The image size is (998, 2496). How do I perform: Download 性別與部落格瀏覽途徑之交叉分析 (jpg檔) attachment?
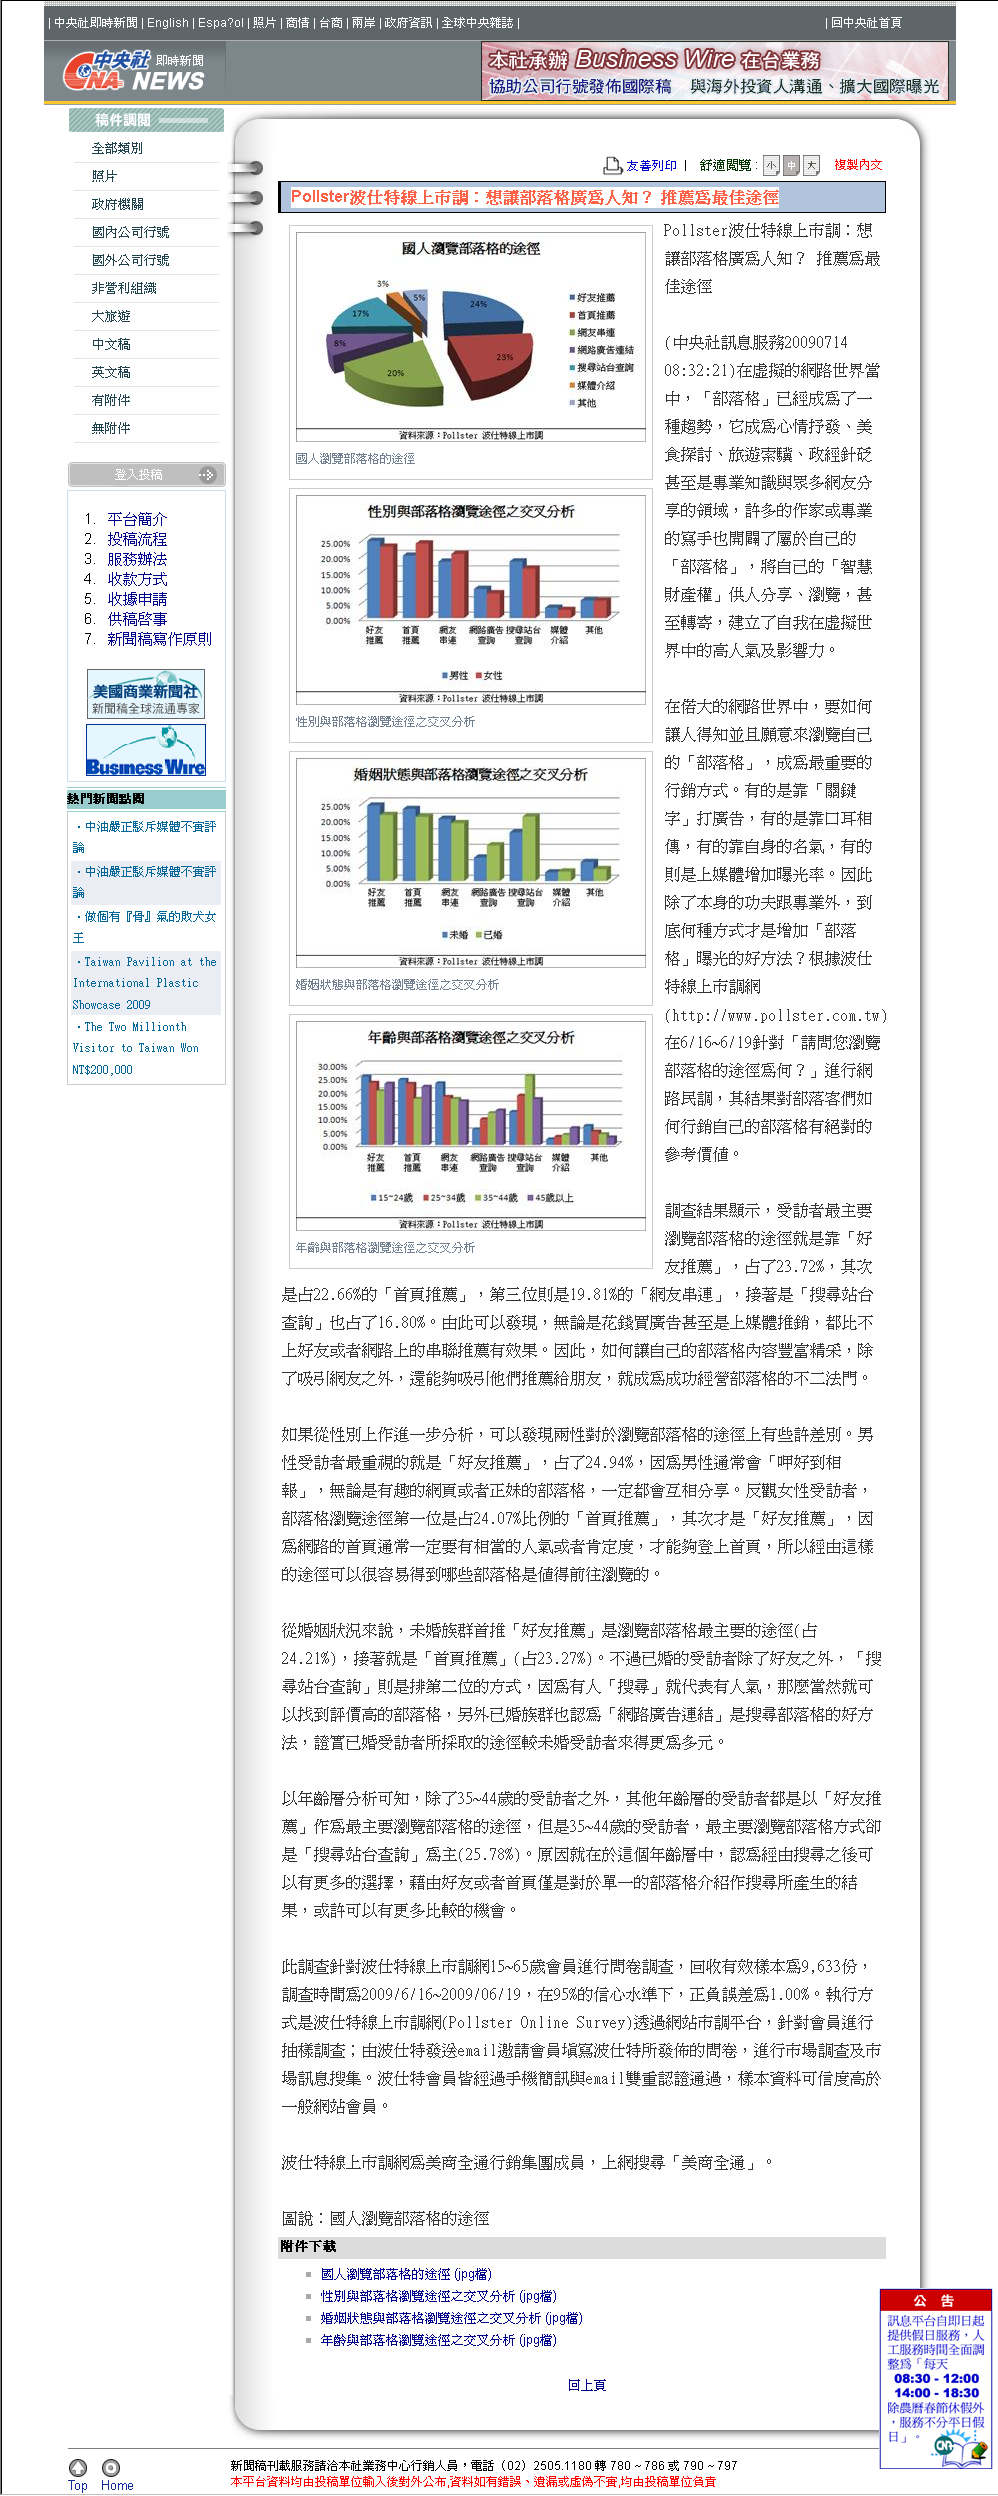pos(438,2296)
